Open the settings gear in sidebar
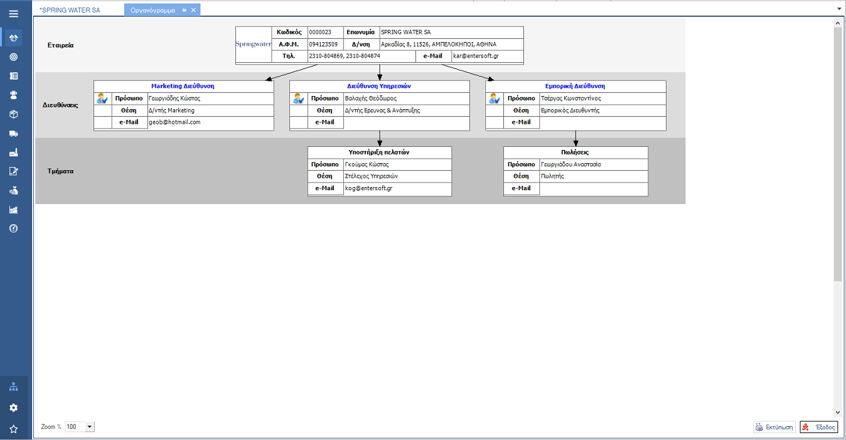 point(13,408)
